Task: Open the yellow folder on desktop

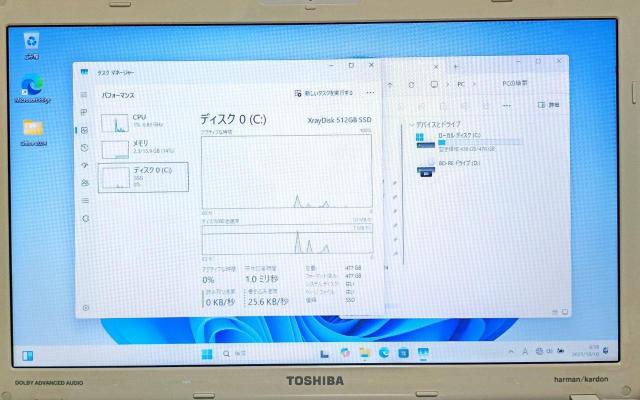Action: pyautogui.click(x=33, y=133)
